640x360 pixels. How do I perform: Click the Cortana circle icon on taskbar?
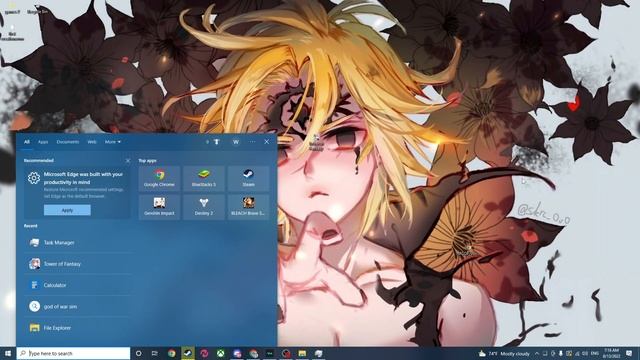pyautogui.click(x=138, y=353)
